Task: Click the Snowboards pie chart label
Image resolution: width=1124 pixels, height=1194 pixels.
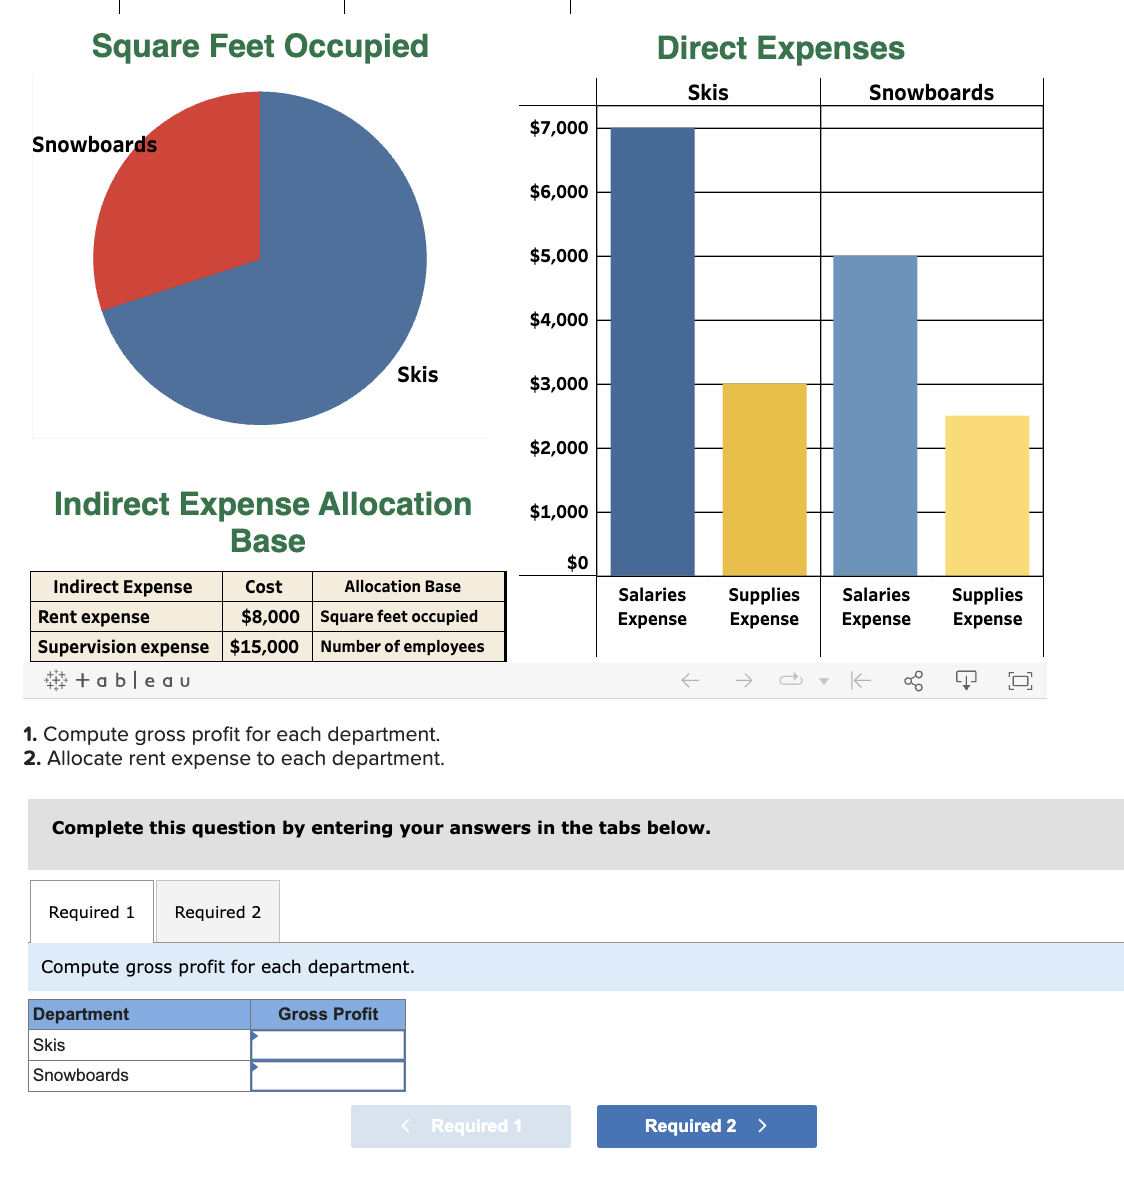Action: [94, 145]
